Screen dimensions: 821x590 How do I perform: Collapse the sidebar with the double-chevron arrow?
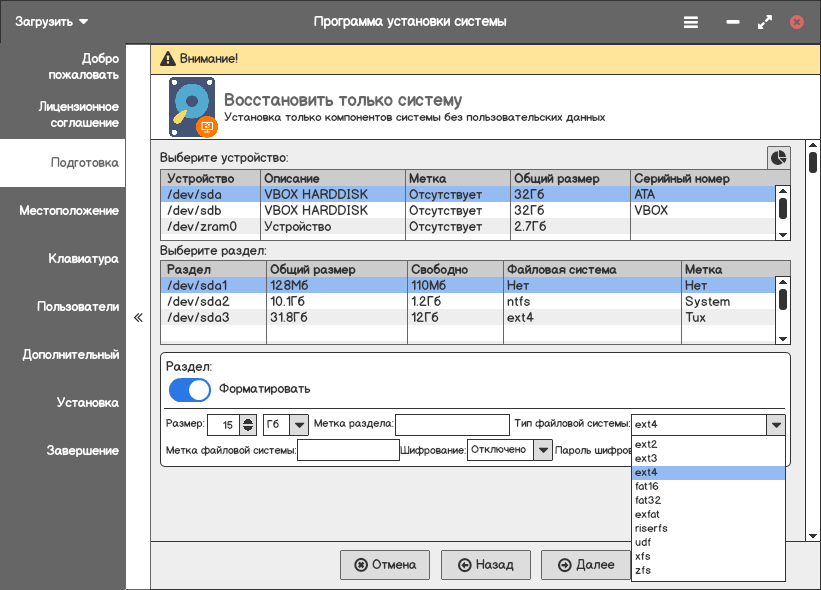[138, 317]
